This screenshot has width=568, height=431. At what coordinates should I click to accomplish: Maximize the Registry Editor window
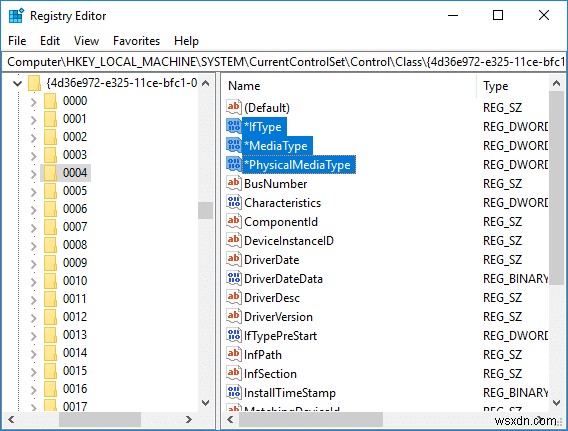click(498, 15)
